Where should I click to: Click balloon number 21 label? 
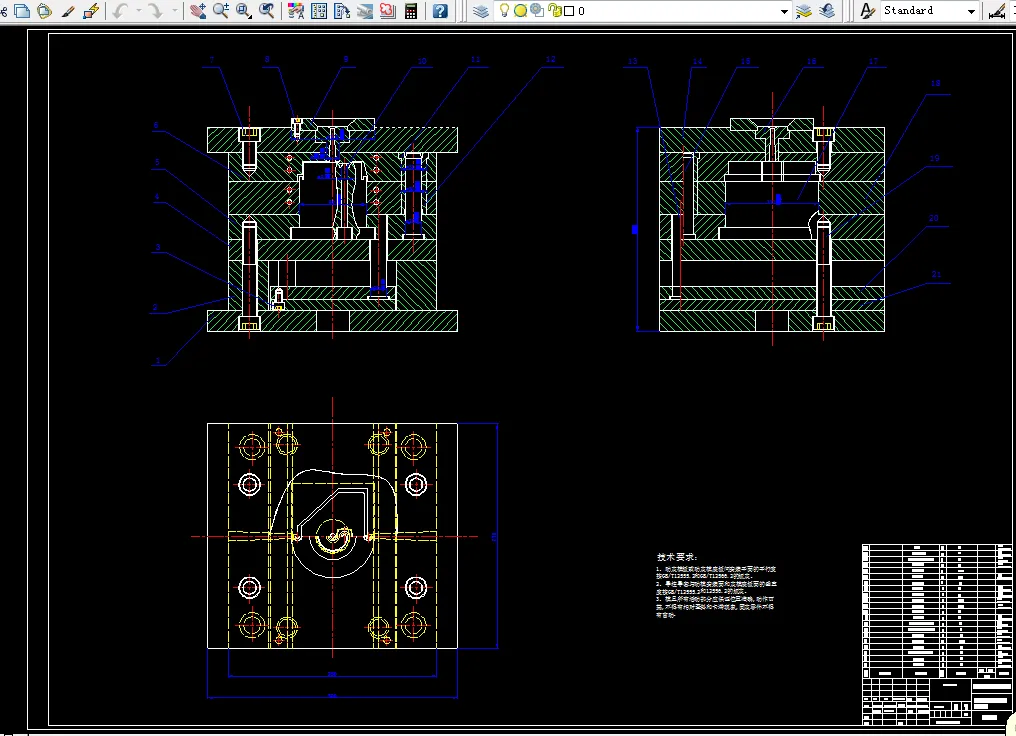936,274
